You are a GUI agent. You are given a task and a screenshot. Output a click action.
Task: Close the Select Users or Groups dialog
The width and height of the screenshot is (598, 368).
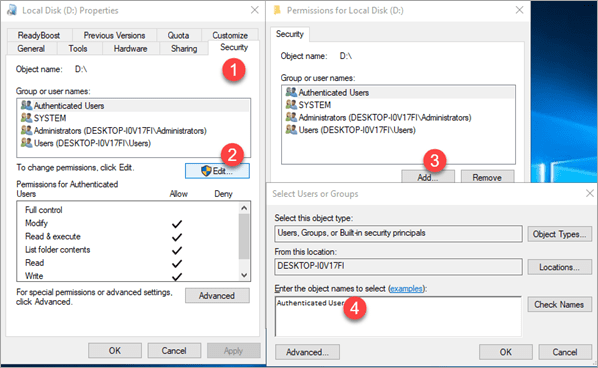click(x=590, y=193)
